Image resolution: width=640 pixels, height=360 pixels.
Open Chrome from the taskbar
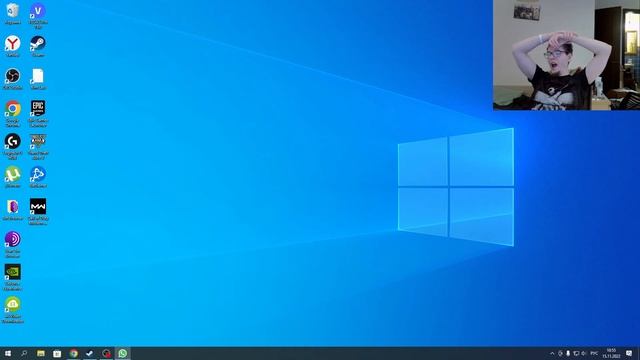click(x=73, y=353)
